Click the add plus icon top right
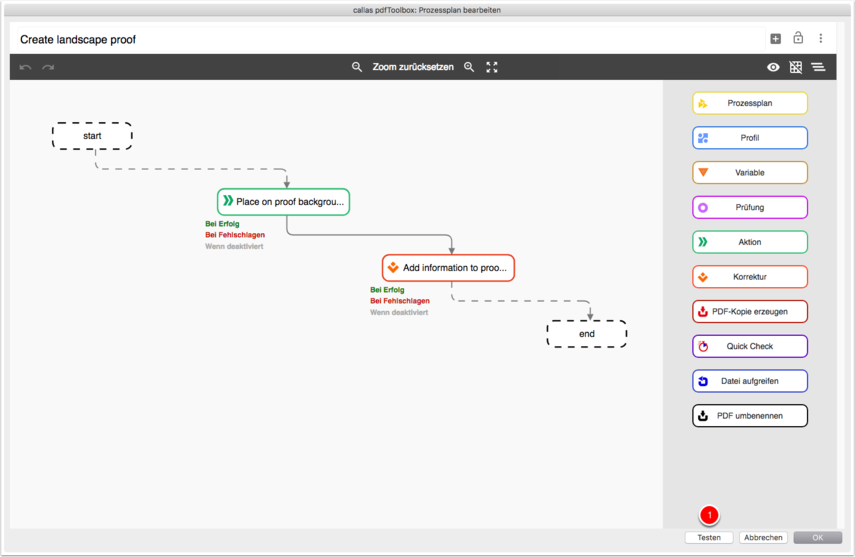This screenshot has width=855, height=557. pyautogui.click(x=775, y=39)
